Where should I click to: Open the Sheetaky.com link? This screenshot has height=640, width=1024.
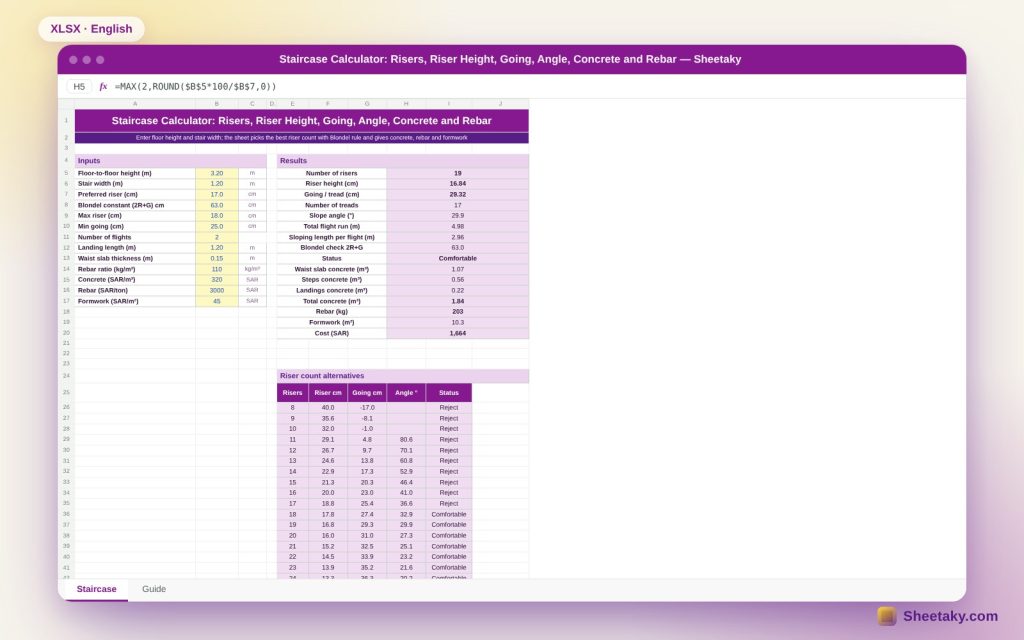coord(950,616)
